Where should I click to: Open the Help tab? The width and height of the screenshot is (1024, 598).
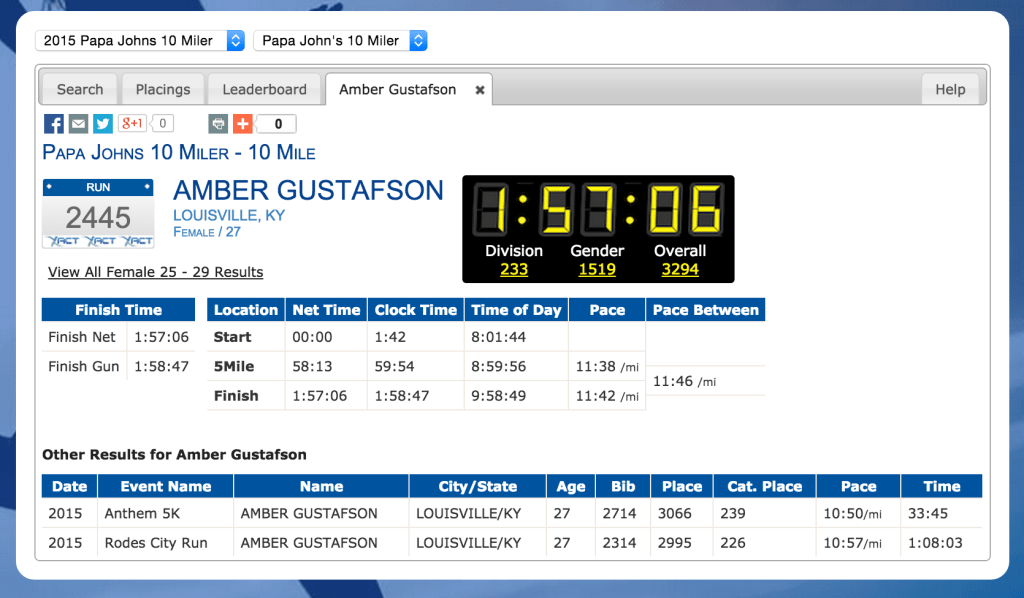[x=950, y=89]
